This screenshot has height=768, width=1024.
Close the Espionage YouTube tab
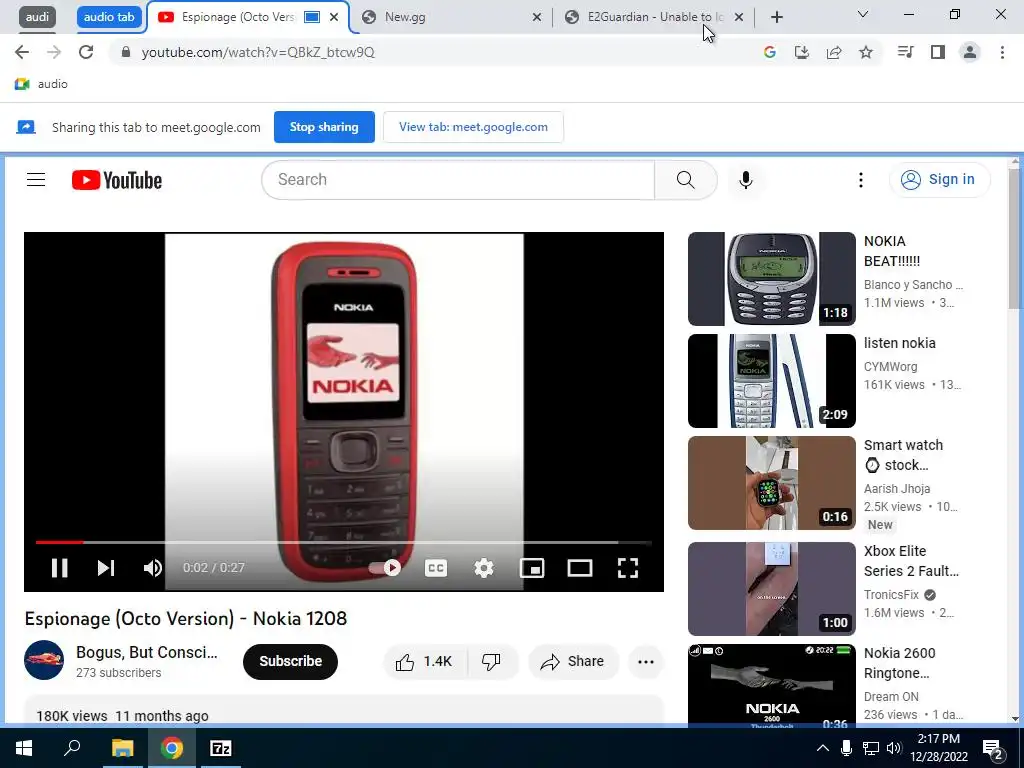tap(334, 17)
